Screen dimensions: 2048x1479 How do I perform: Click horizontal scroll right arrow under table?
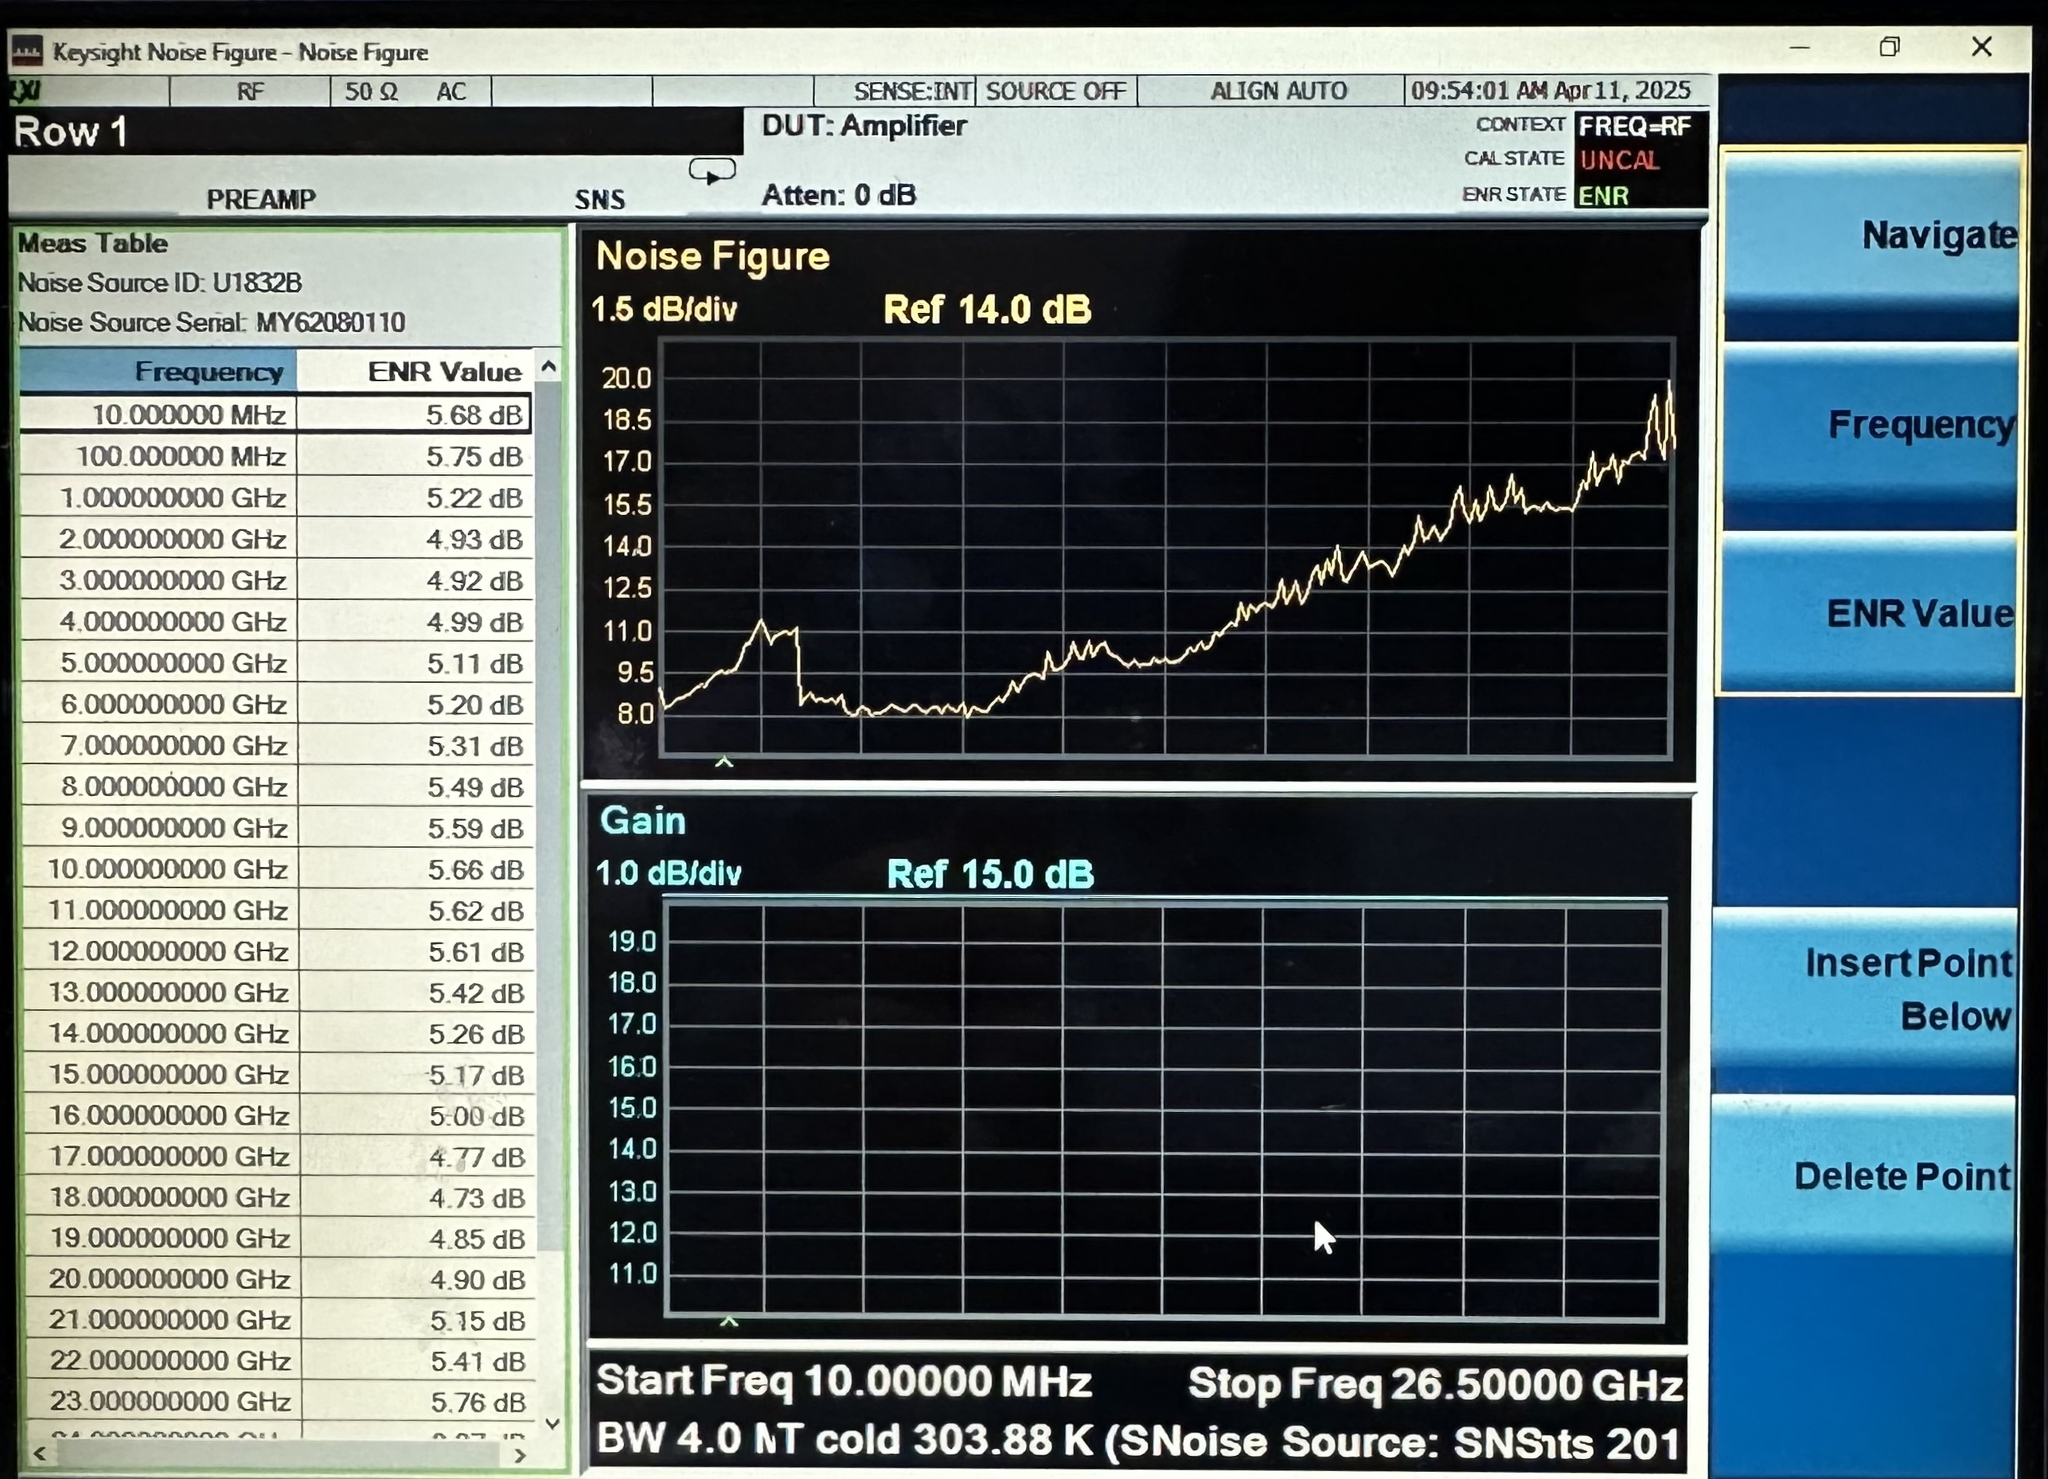pyautogui.click(x=520, y=1455)
